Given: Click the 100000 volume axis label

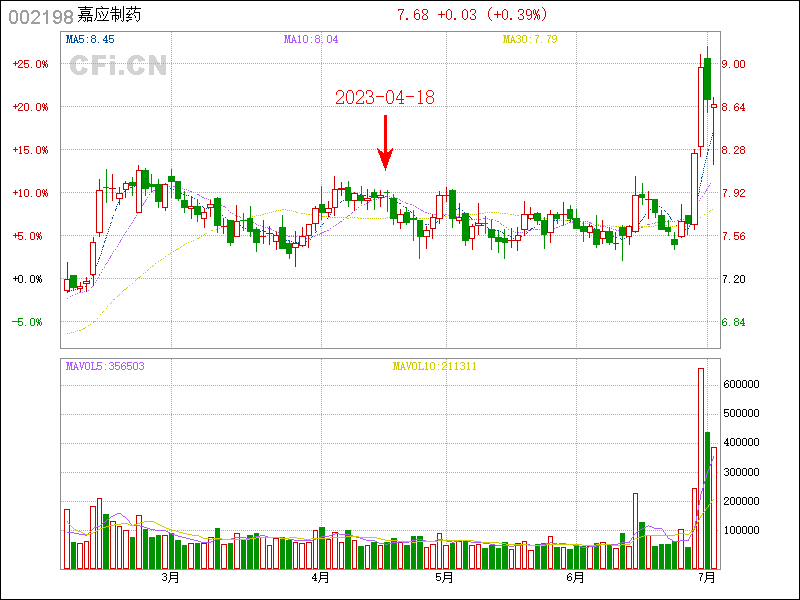Looking at the screenshot, I should tap(741, 530).
